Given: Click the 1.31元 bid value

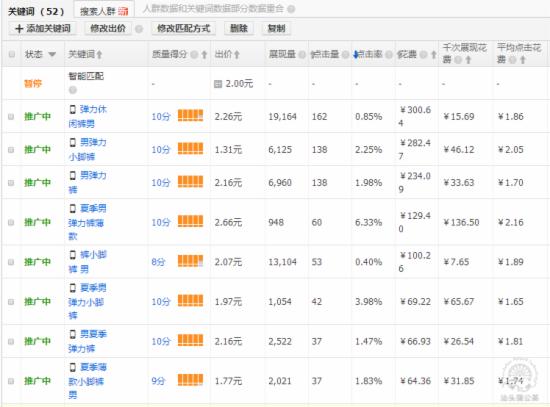Looking at the screenshot, I should coord(228,150).
